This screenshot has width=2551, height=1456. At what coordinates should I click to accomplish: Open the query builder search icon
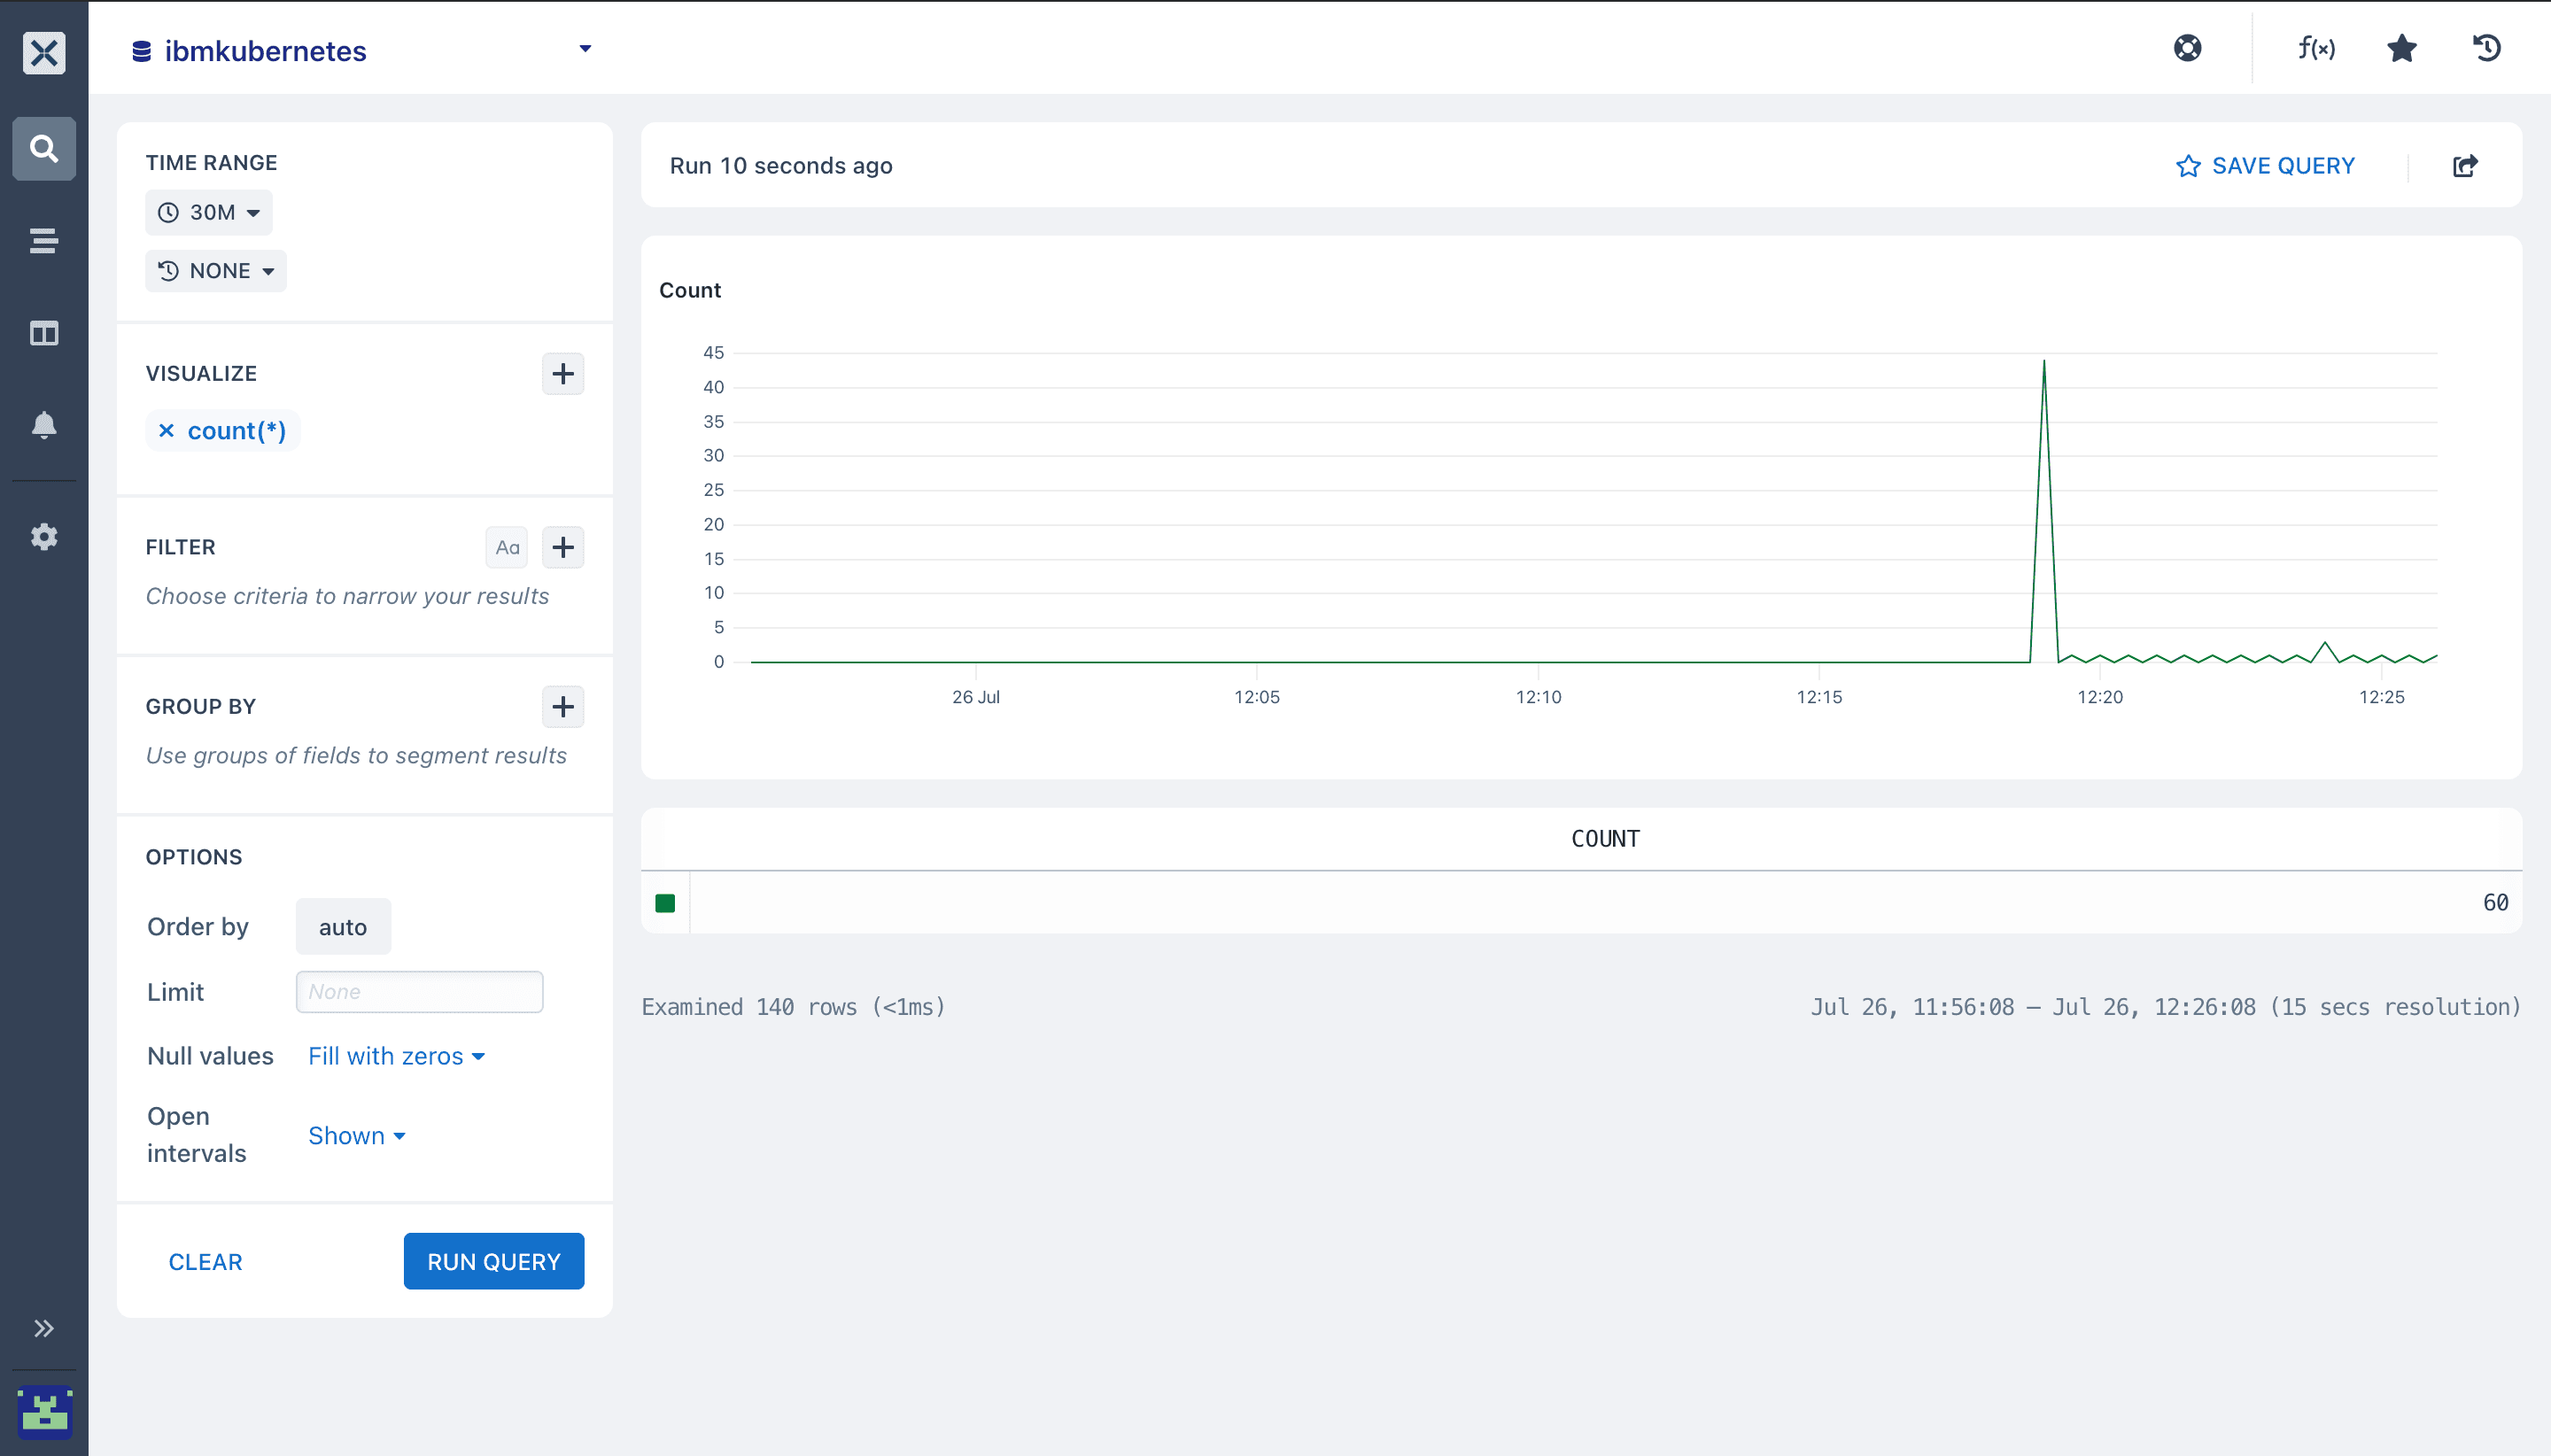point(44,149)
